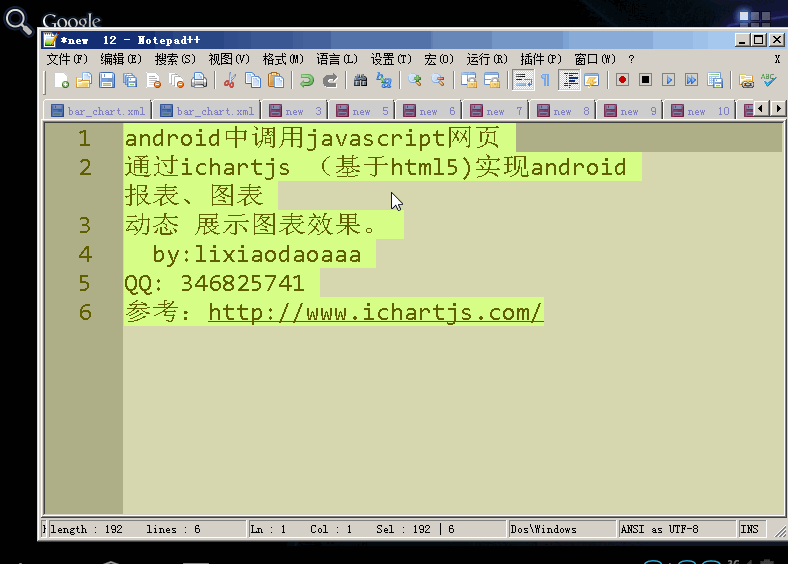Click the http://www.ichartjs.com/ link
The image size is (788, 564).
click(375, 312)
